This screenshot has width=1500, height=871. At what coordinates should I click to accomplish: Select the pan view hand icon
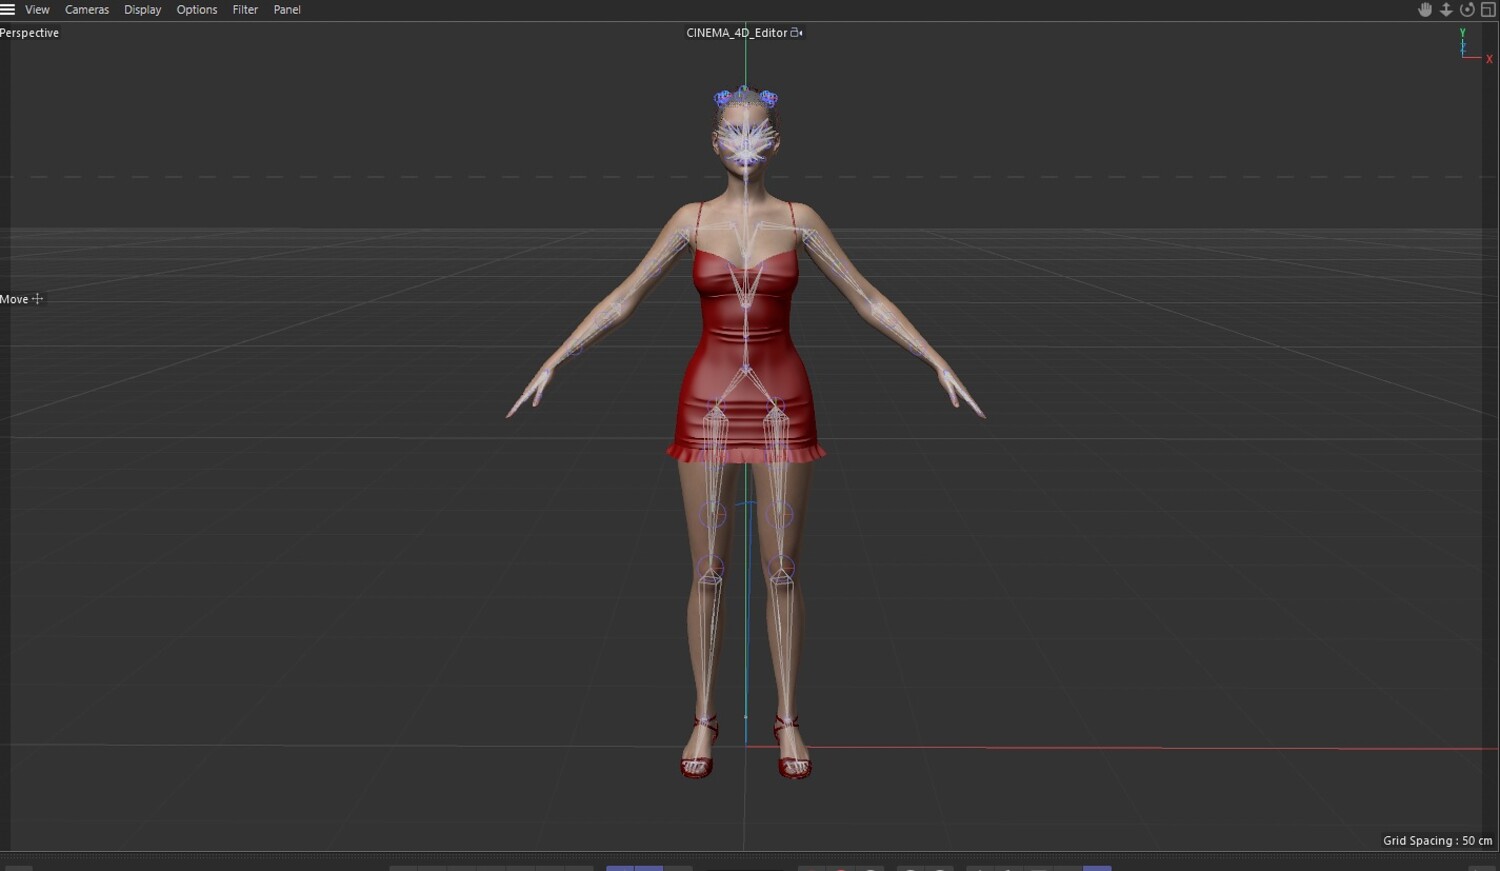[x=1425, y=10]
